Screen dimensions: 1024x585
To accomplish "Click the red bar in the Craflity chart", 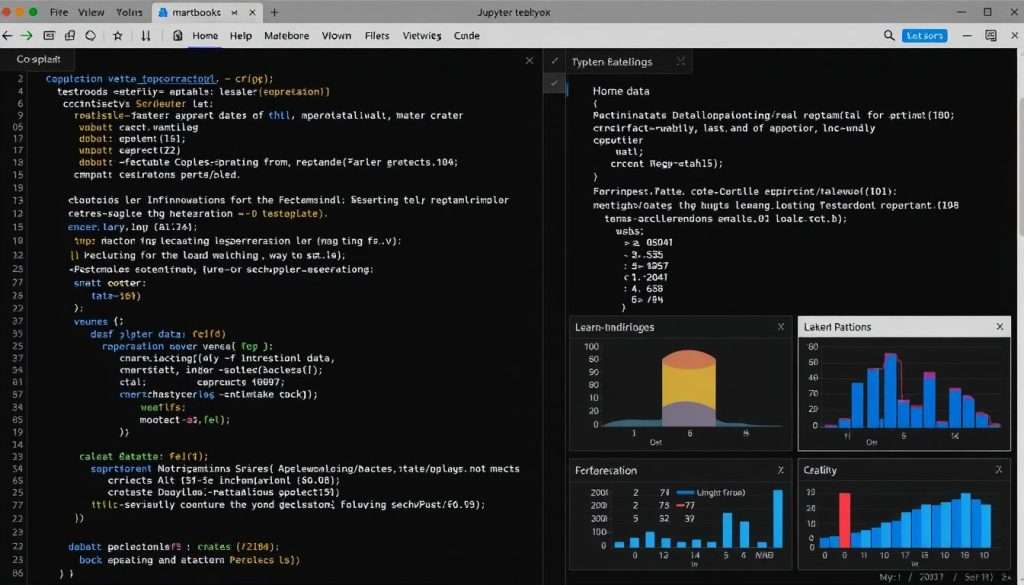I will click(845, 520).
